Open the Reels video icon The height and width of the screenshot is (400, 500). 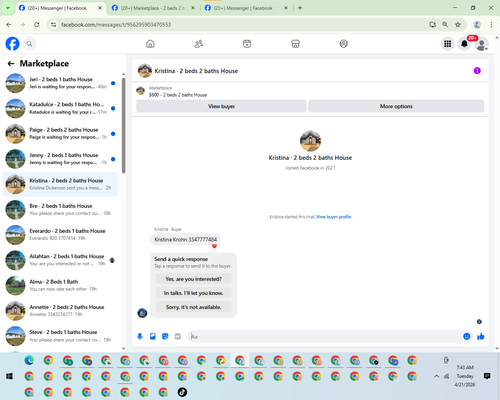247,44
